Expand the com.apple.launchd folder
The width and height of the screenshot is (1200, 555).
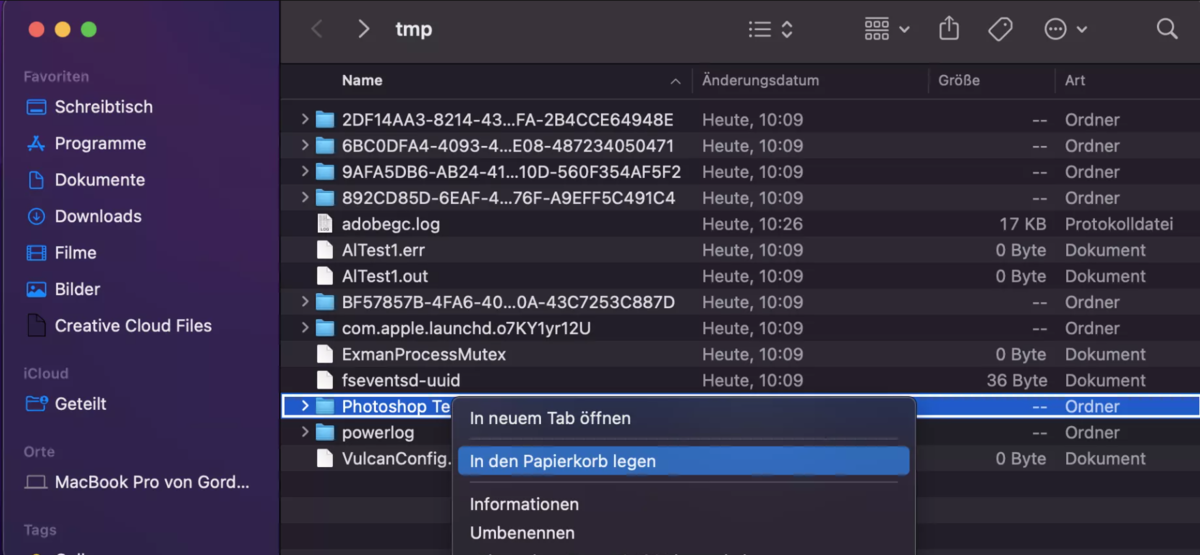pyautogui.click(x=305, y=328)
